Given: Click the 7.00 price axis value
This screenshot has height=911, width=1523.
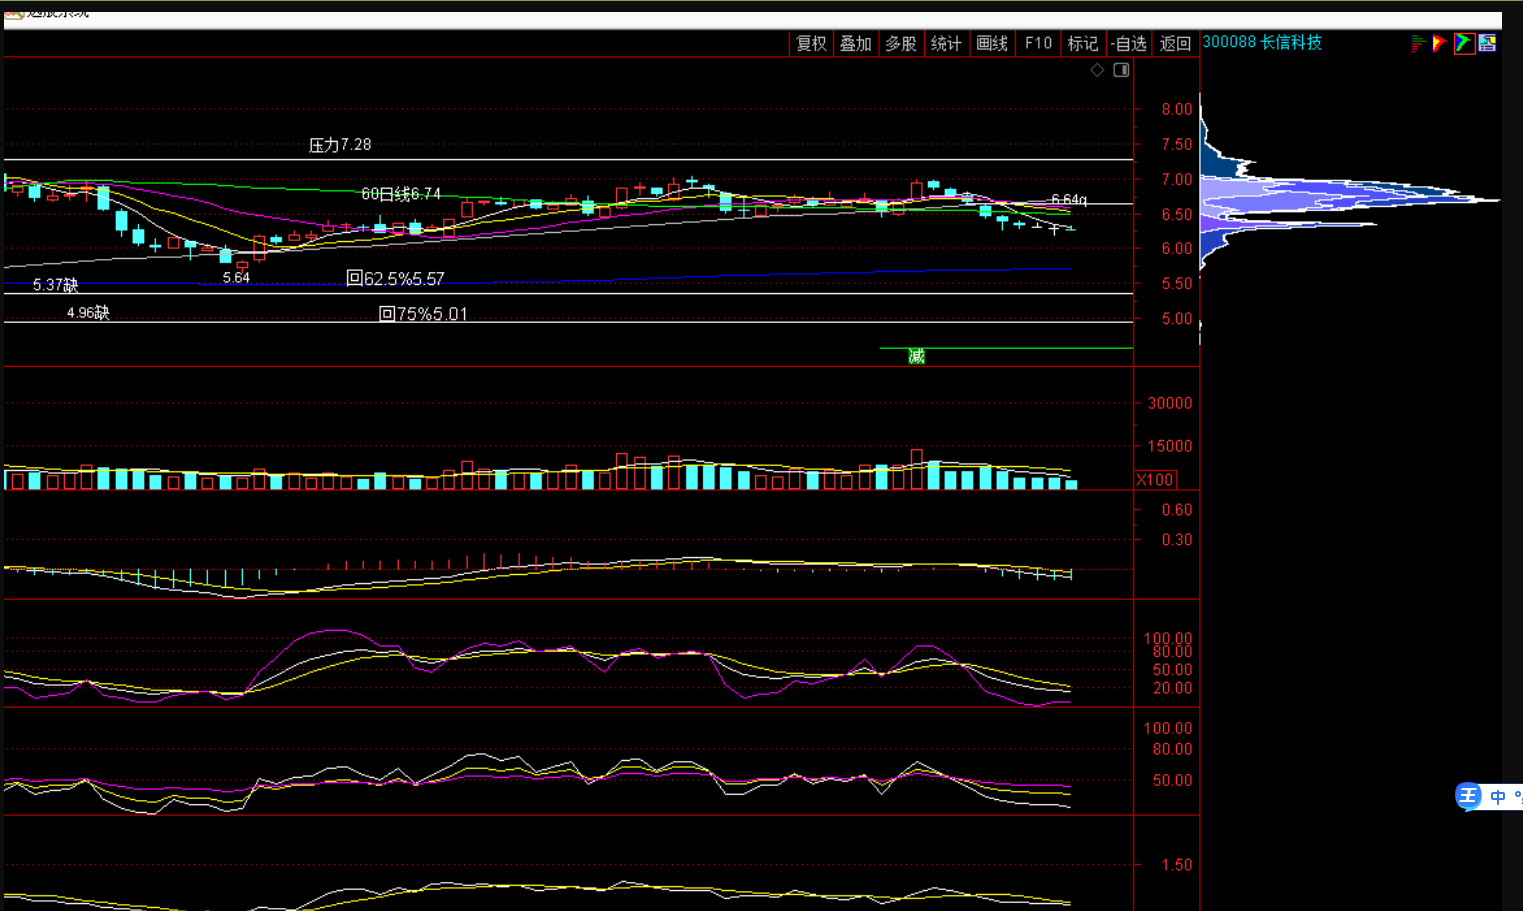Looking at the screenshot, I should [x=1176, y=179].
